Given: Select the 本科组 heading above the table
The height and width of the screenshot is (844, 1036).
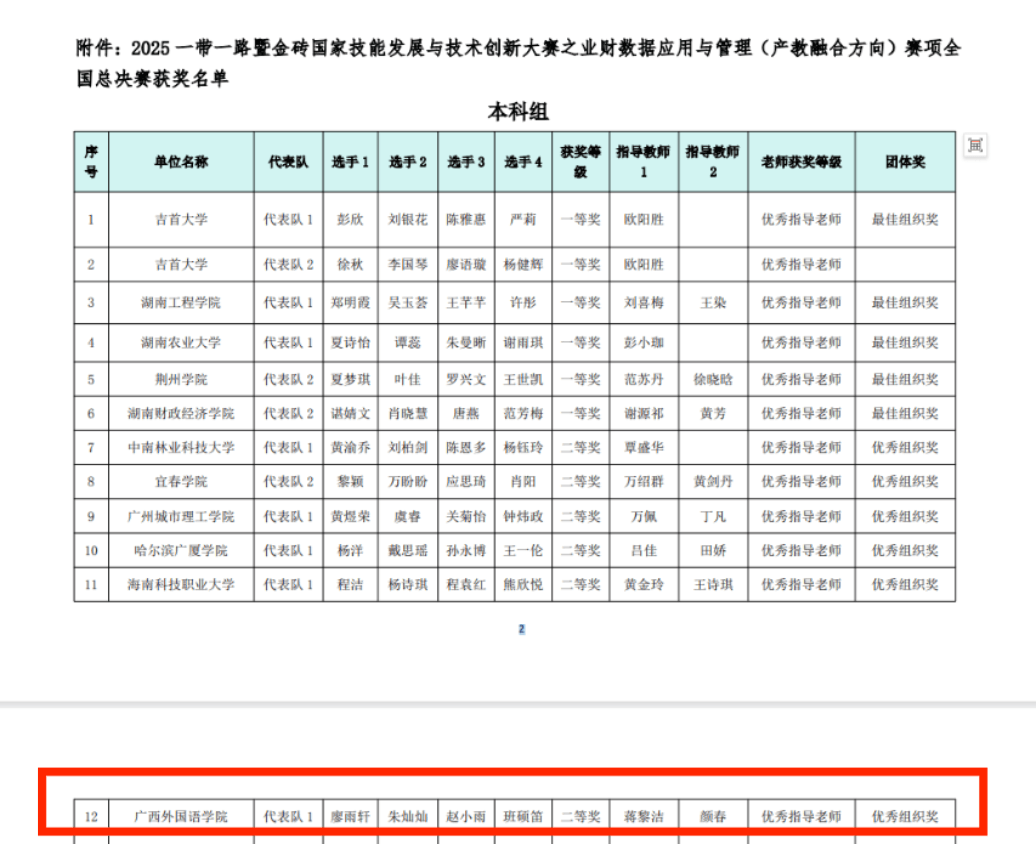Looking at the screenshot, I should 517,111.
